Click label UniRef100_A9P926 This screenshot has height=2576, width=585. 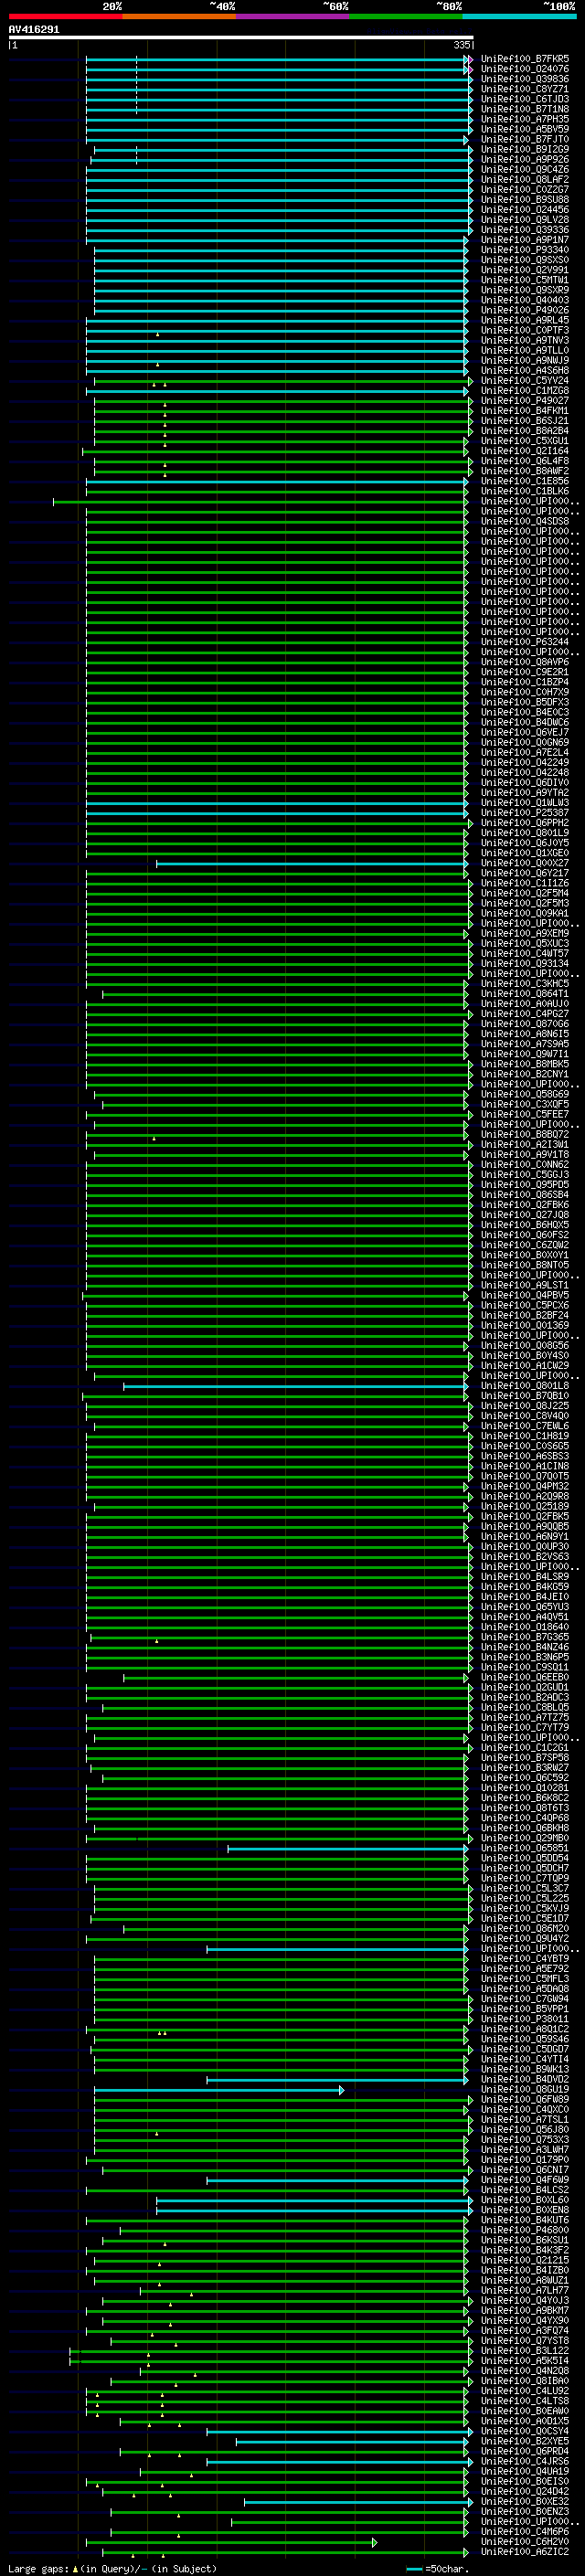click(x=525, y=159)
